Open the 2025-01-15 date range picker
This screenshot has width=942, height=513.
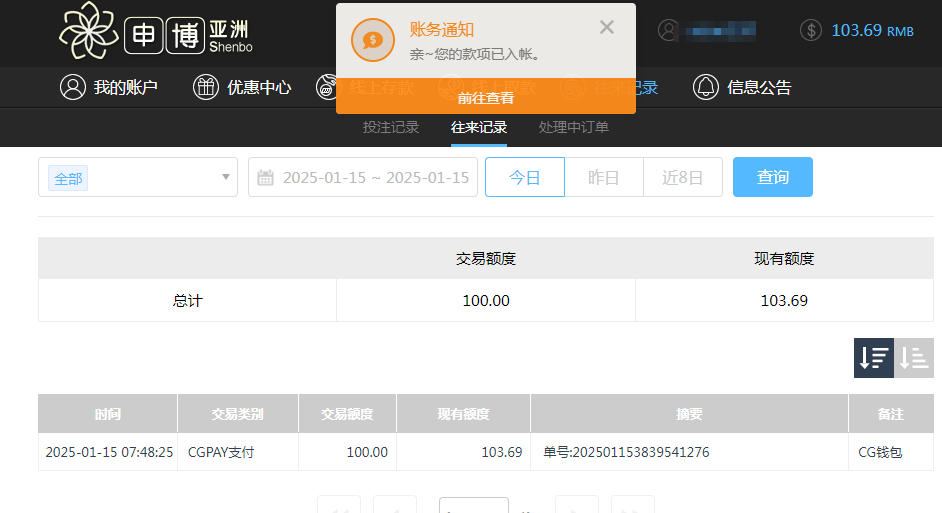click(x=375, y=178)
